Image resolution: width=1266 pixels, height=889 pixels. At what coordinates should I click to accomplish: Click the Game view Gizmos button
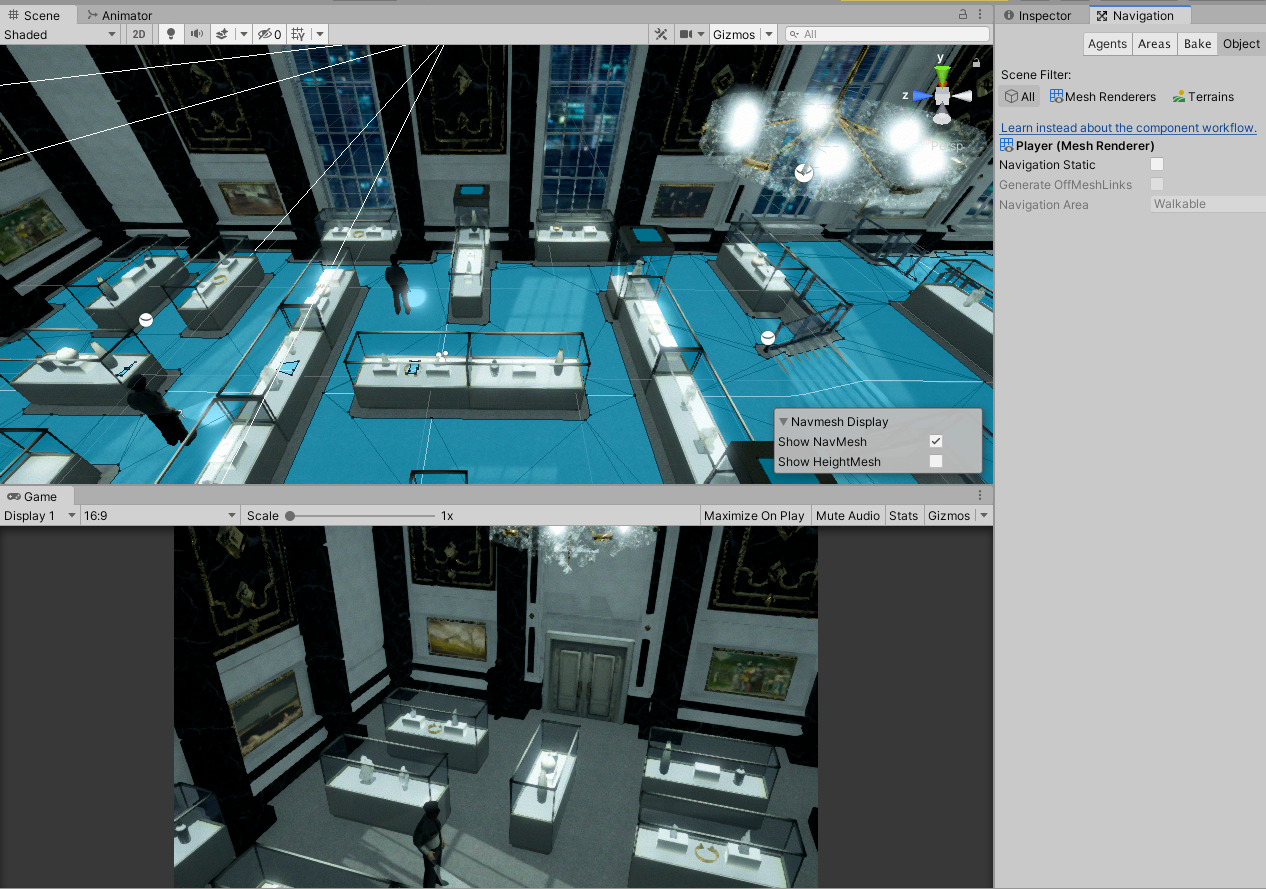[949, 516]
